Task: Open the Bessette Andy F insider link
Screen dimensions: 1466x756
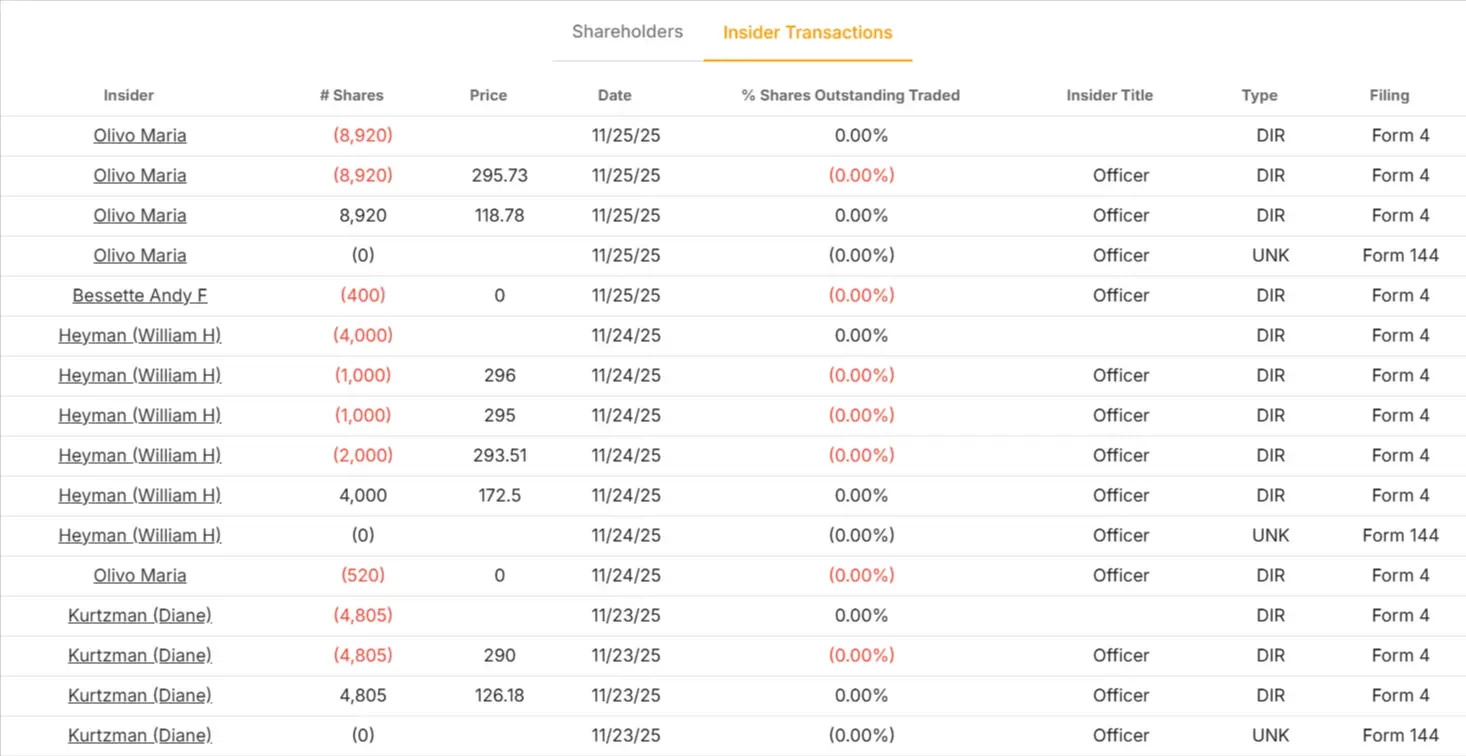Action: pyautogui.click(x=140, y=295)
